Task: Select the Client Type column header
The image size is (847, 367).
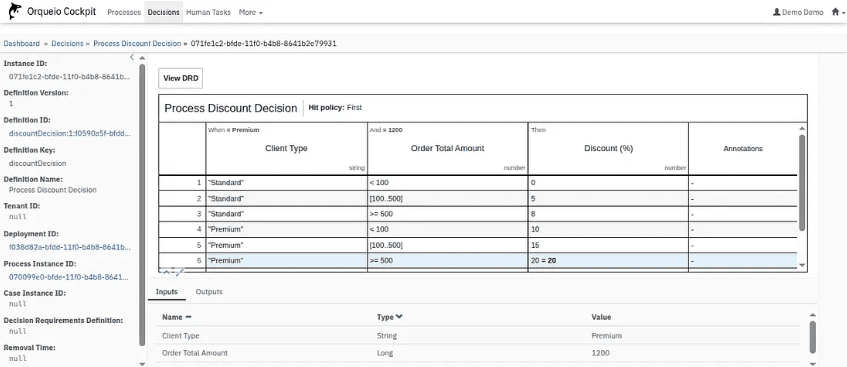Action: pos(286,149)
